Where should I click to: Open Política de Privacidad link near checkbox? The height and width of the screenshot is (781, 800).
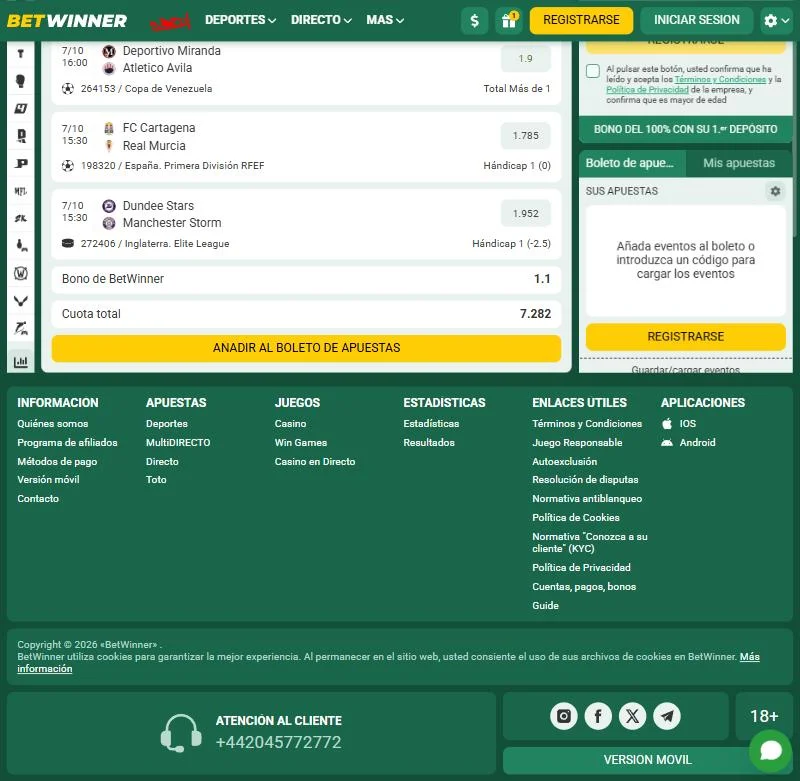(x=647, y=90)
